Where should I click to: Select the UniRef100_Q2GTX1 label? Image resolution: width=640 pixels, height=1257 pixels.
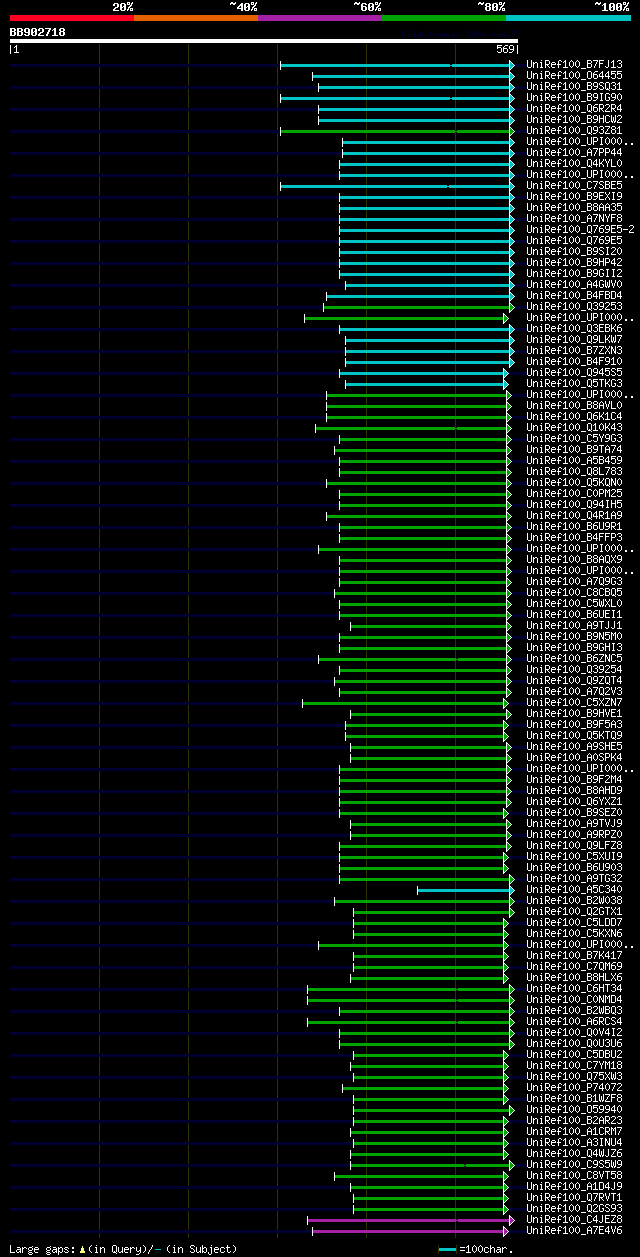click(x=575, y=911)
